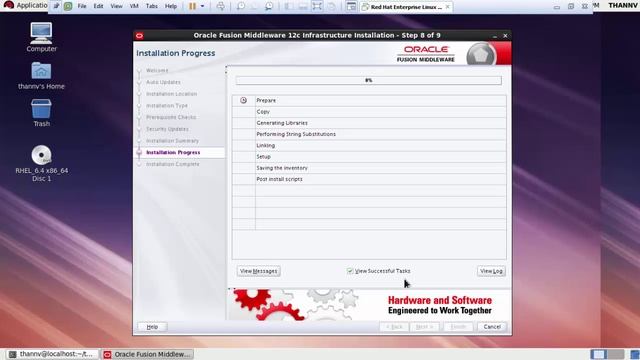Select the Linking task row
This screenshot has height=360, width=640.
click(x=369, y=145)
